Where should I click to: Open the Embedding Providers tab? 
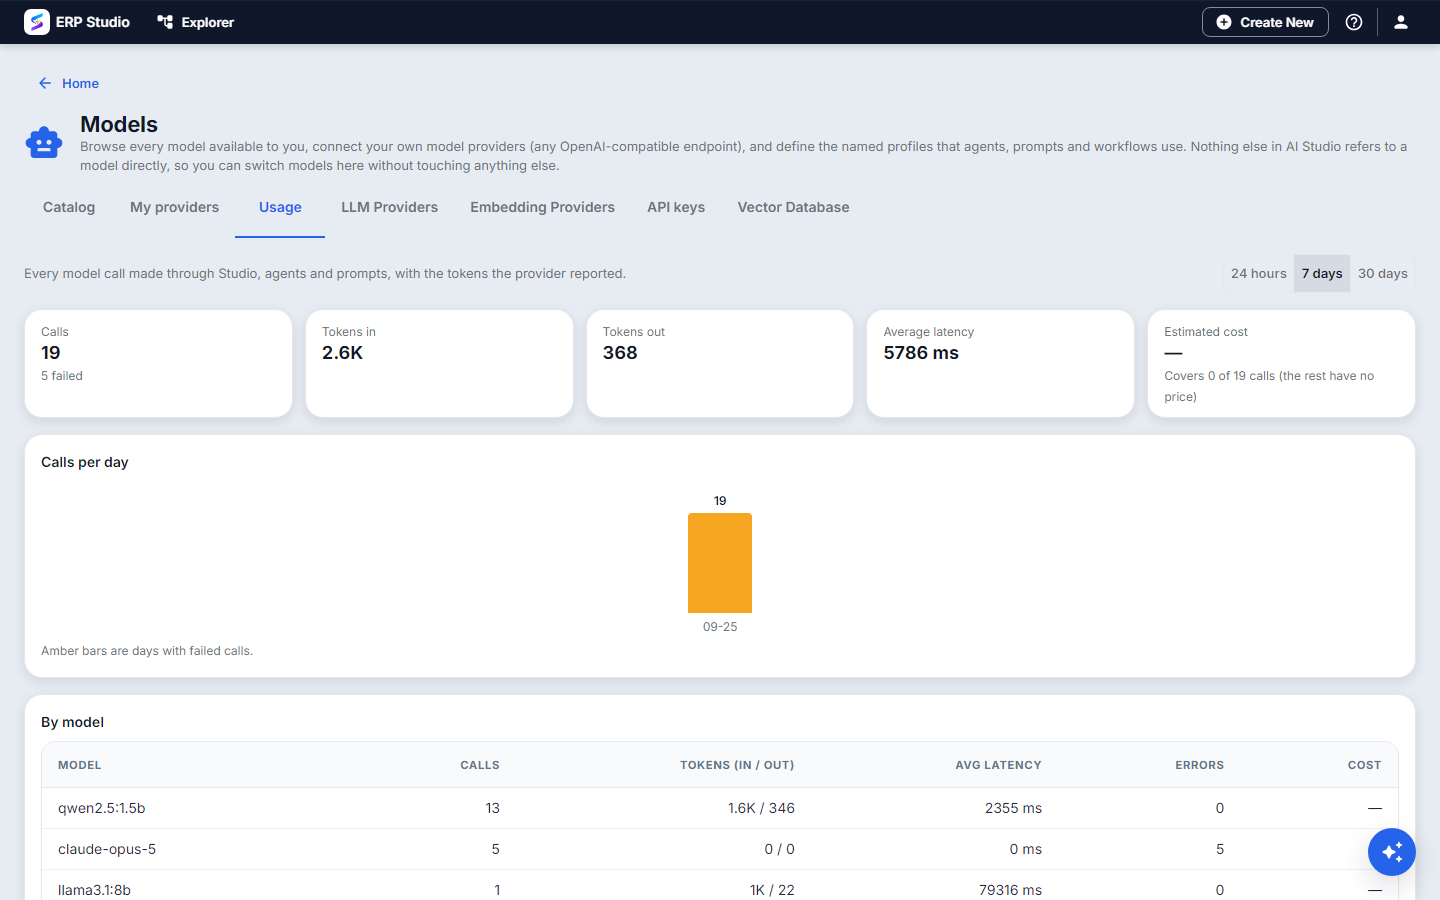[x=542, y=207]
